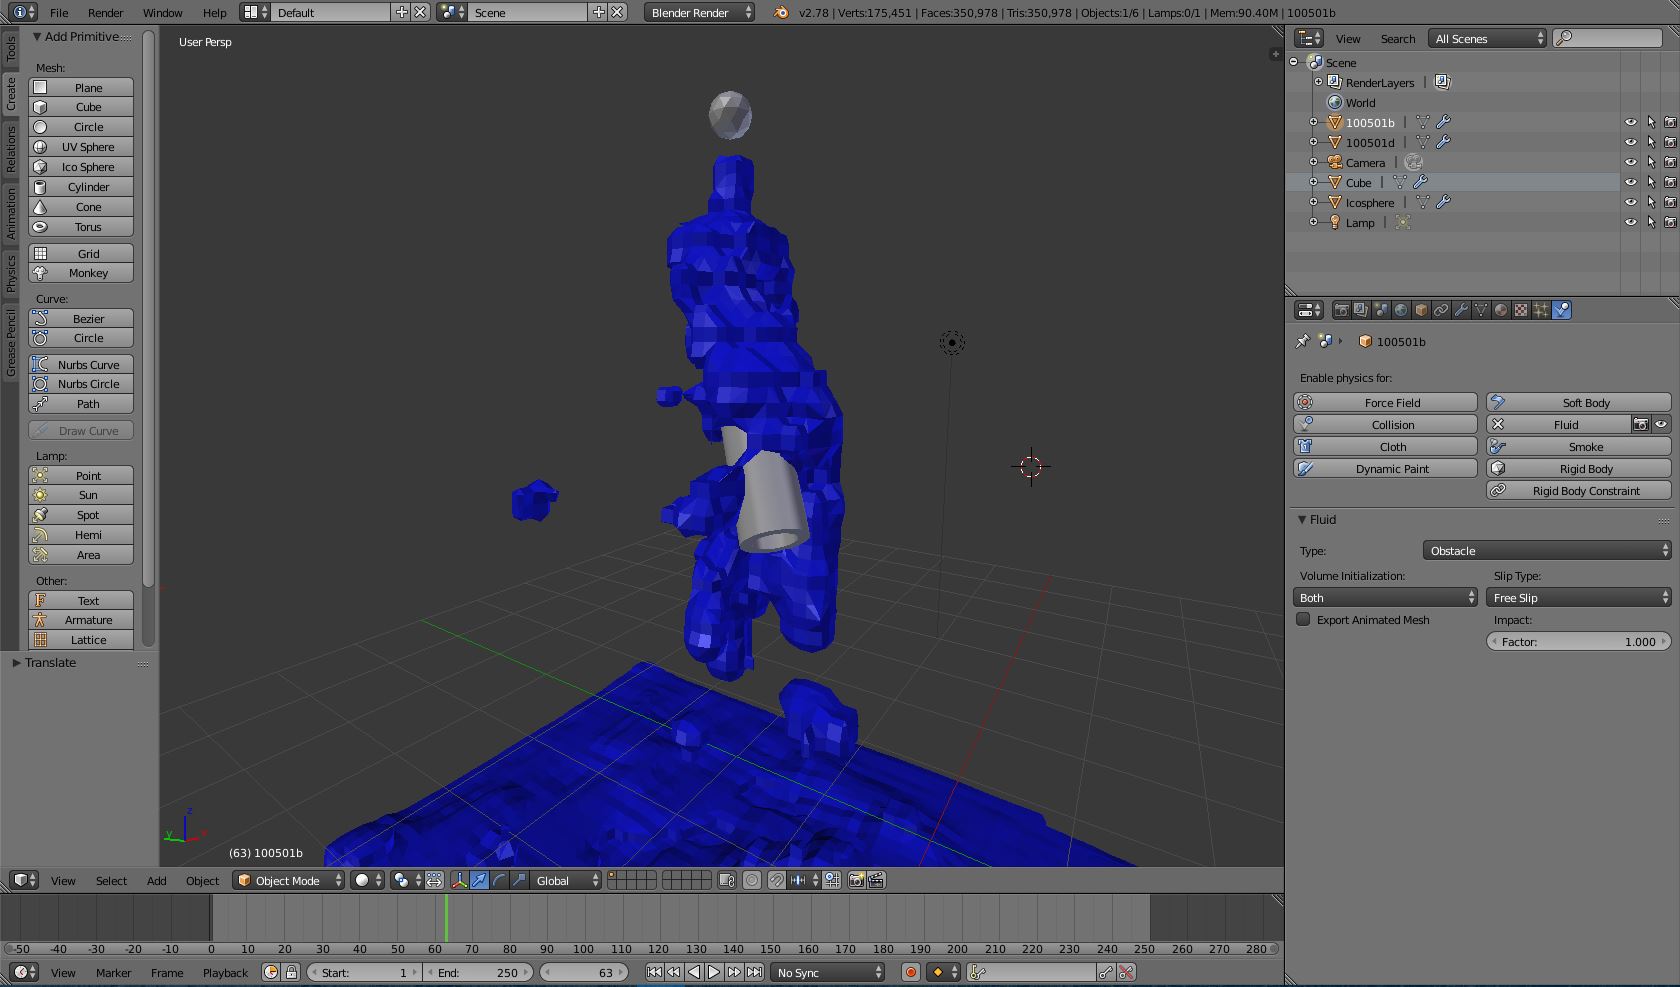Image resolution: width=1680 pixels, height=987 pixels.
Task: Play the animation forward
Action: click(714, 972)
